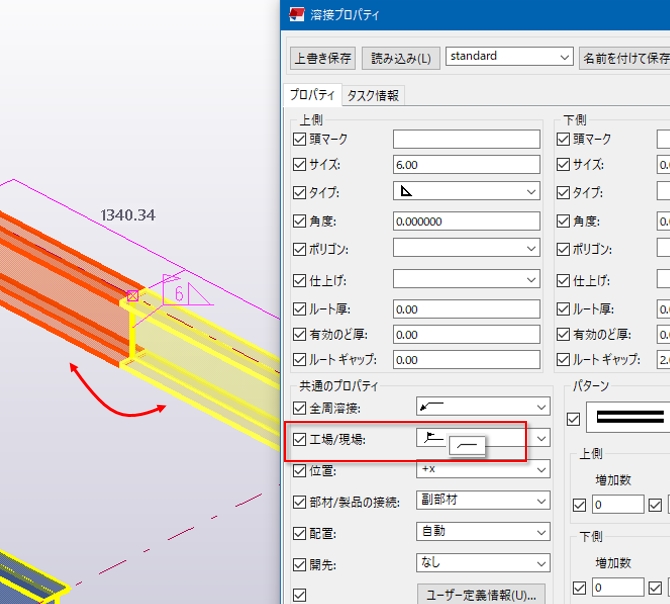Toggle 下側 ポリゴン checkbox

pos(563,249)
